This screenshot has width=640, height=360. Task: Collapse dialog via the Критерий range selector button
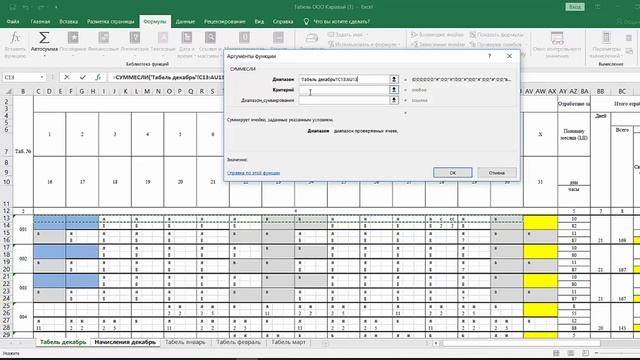click(394, 89)
